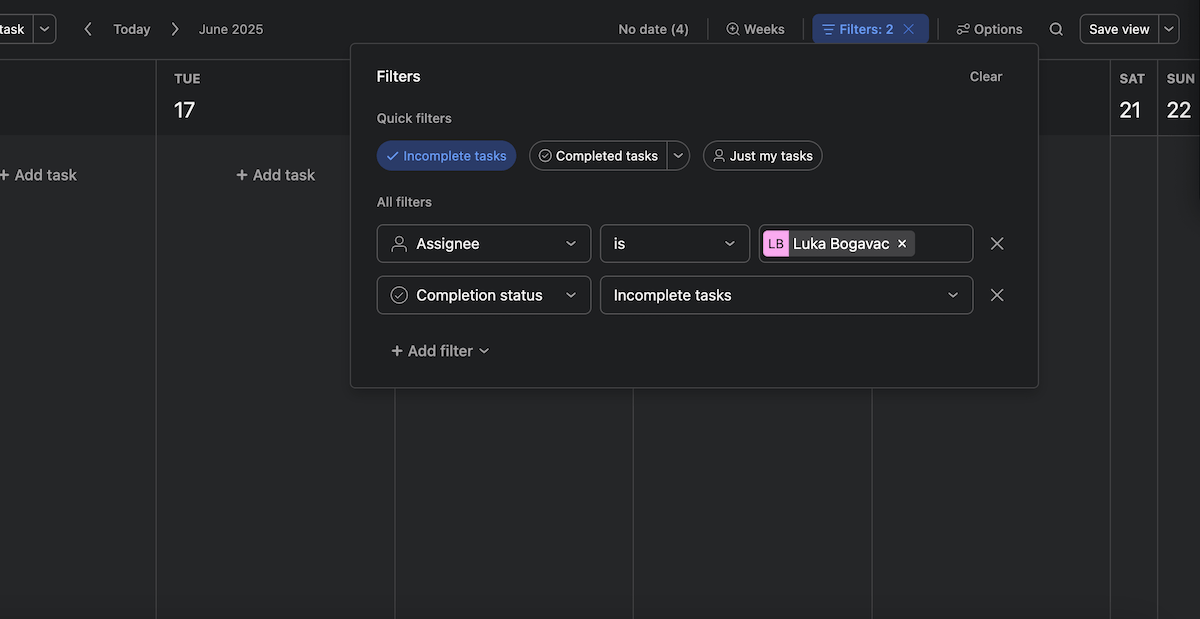Click the Save view button
The image size is (1200, 619).
[x=1117, y=29]
